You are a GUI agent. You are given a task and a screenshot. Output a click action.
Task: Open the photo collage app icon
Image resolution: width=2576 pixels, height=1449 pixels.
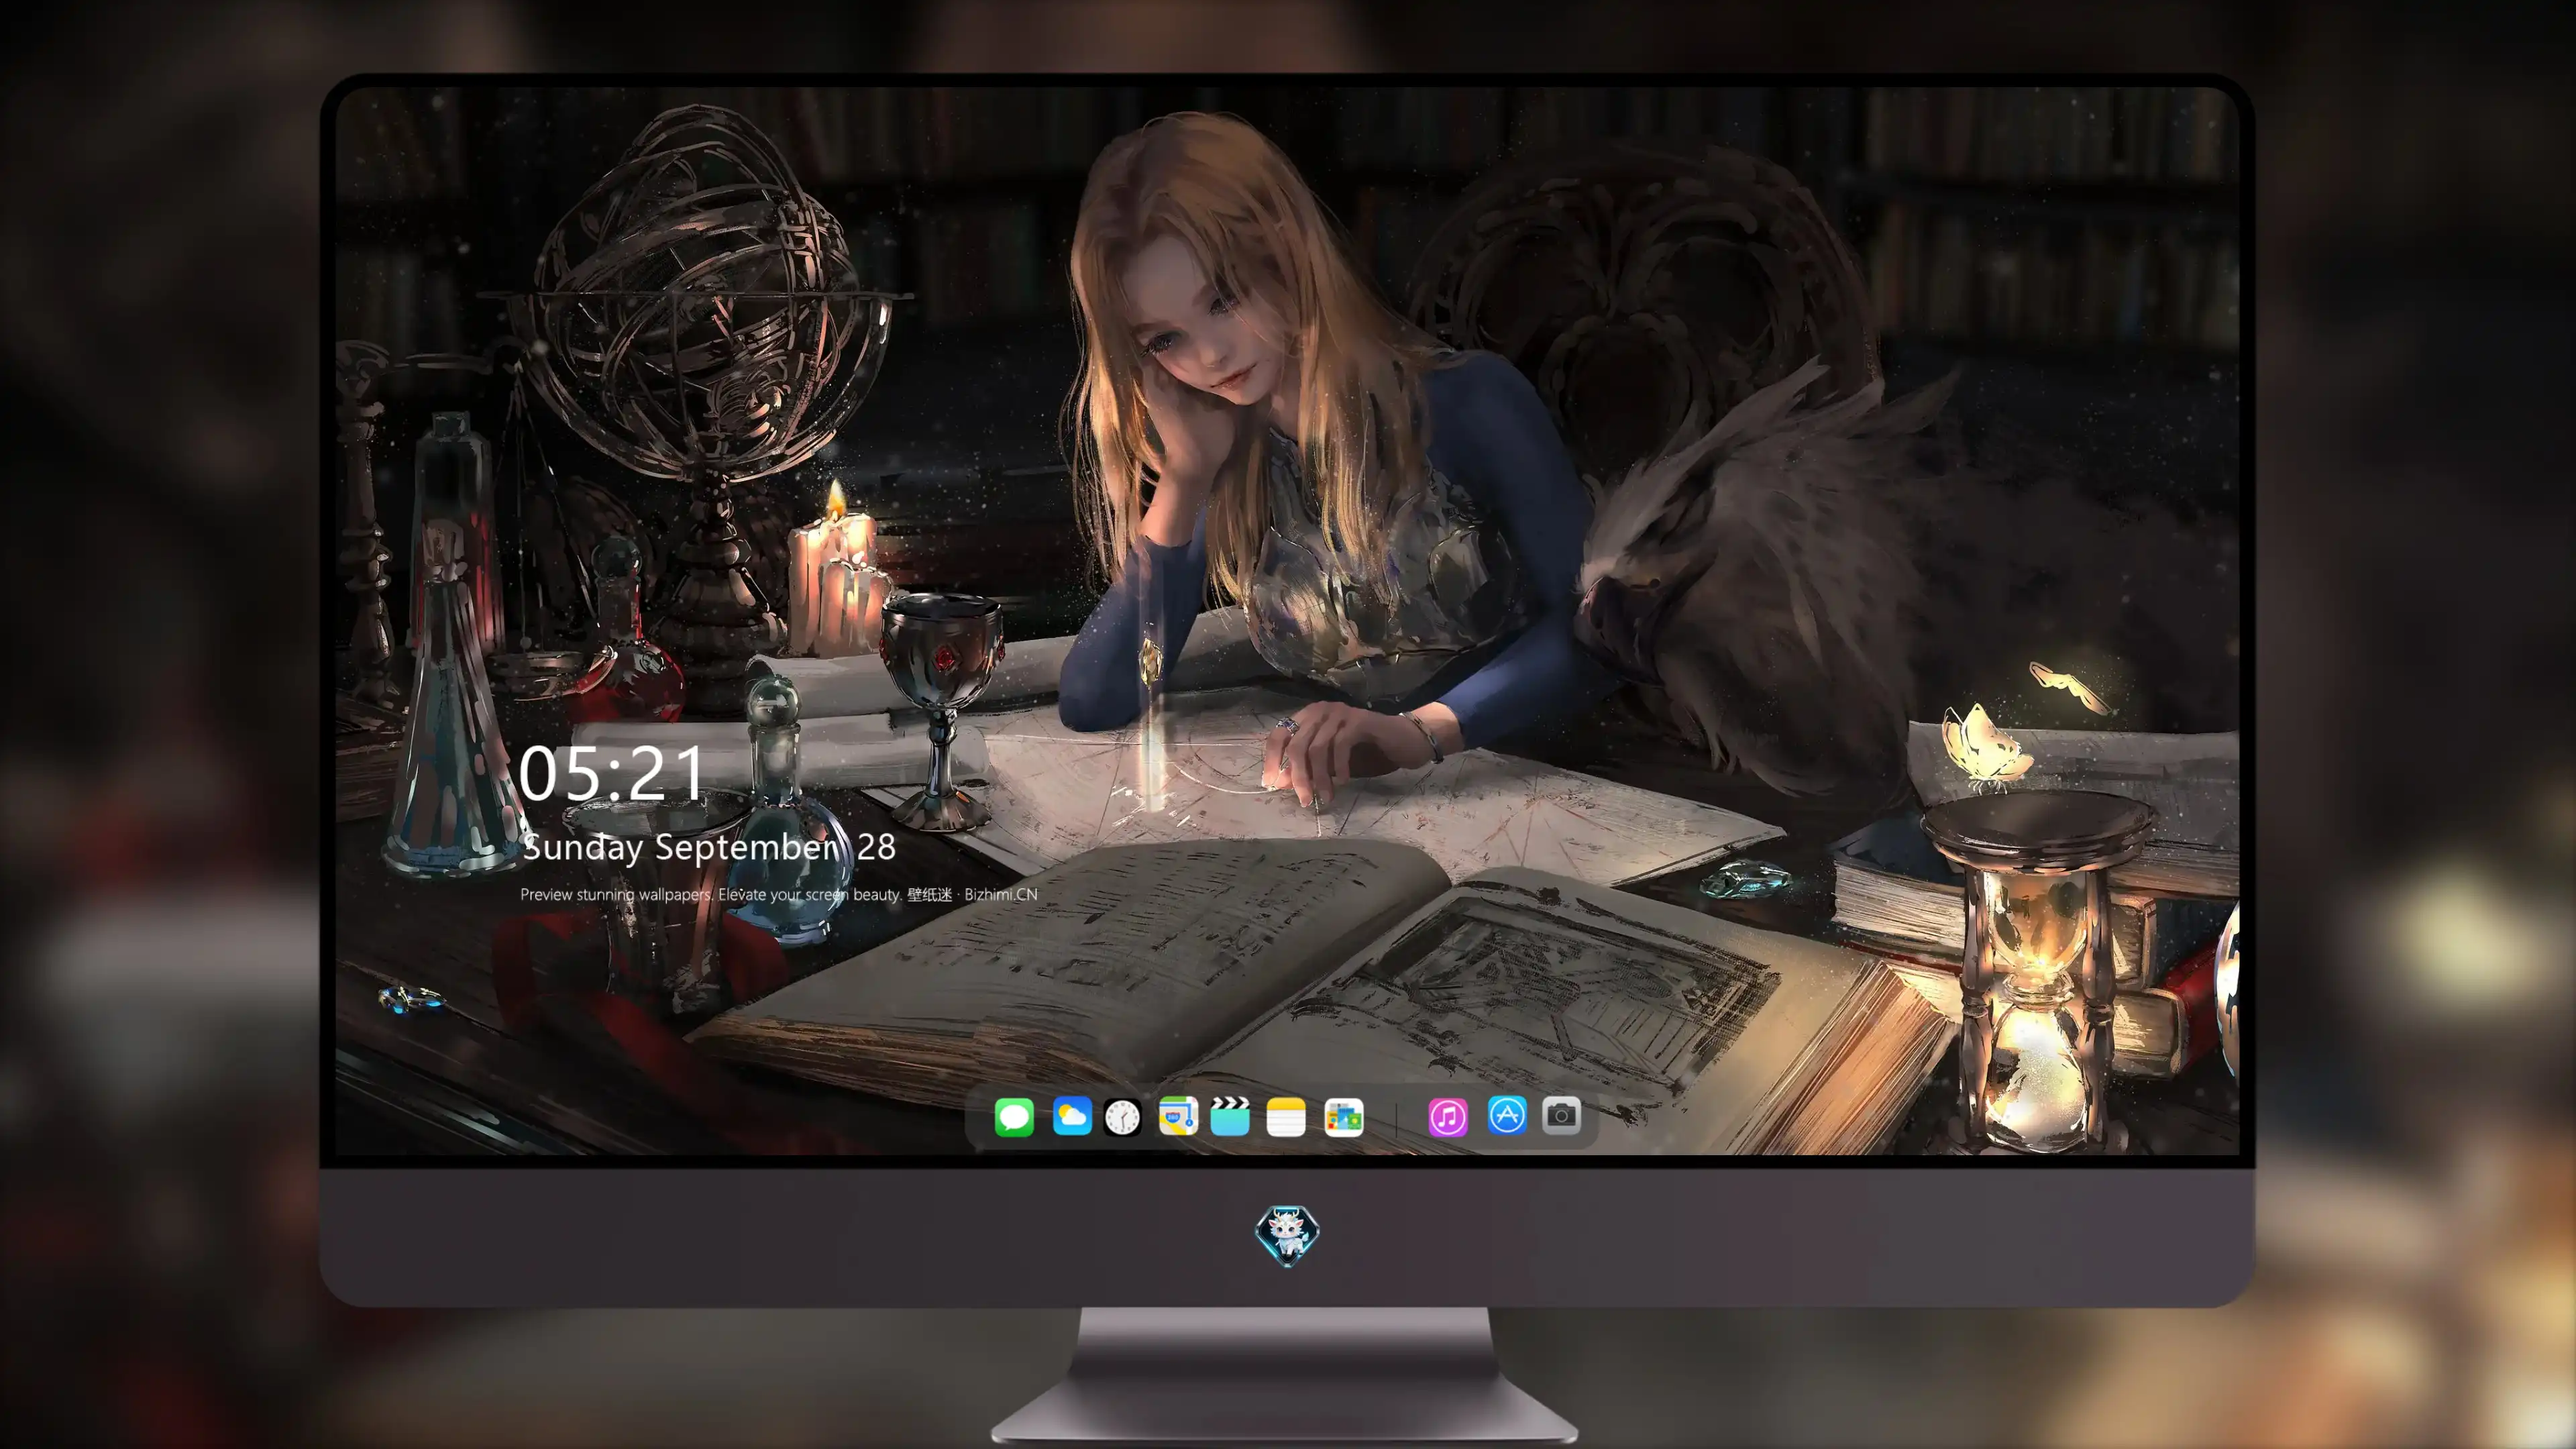pyautogui.click(x=1344, y=1117)
